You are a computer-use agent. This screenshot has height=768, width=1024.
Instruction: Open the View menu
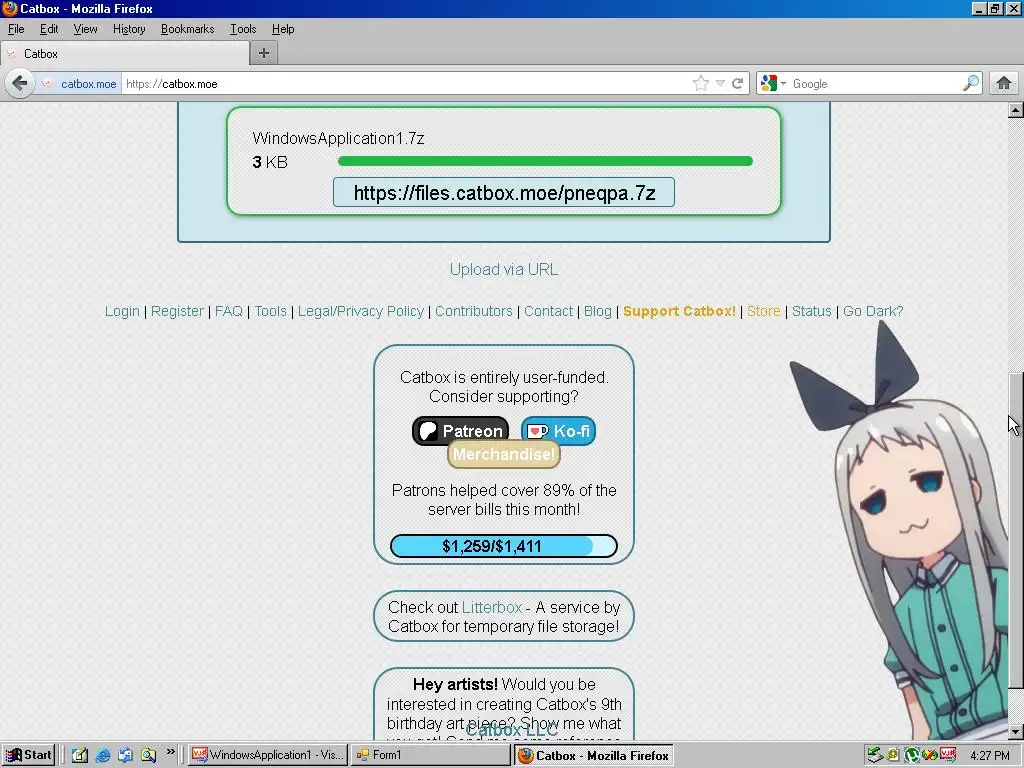(x=85, y=29)
